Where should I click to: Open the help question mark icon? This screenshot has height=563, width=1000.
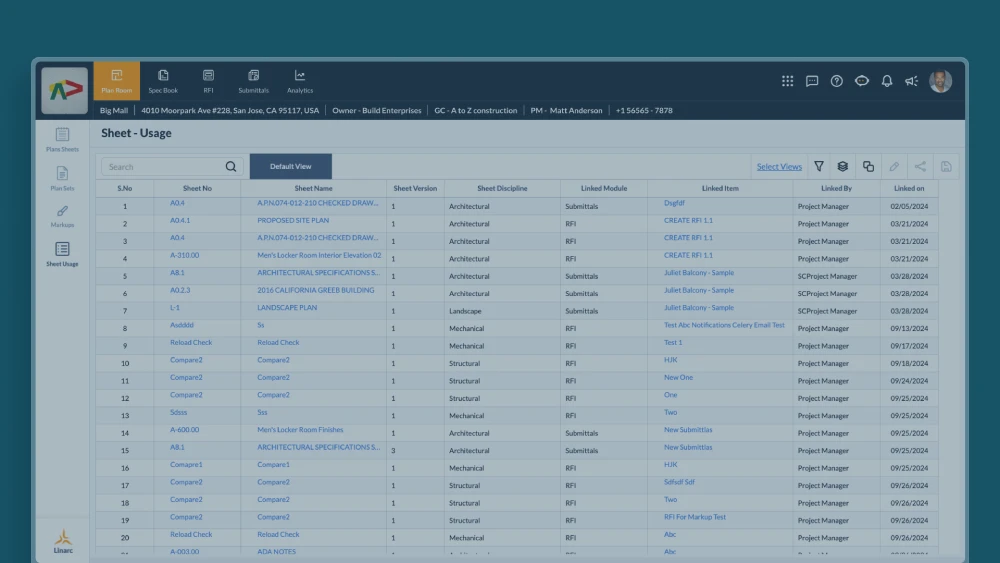tap(837, 81)
